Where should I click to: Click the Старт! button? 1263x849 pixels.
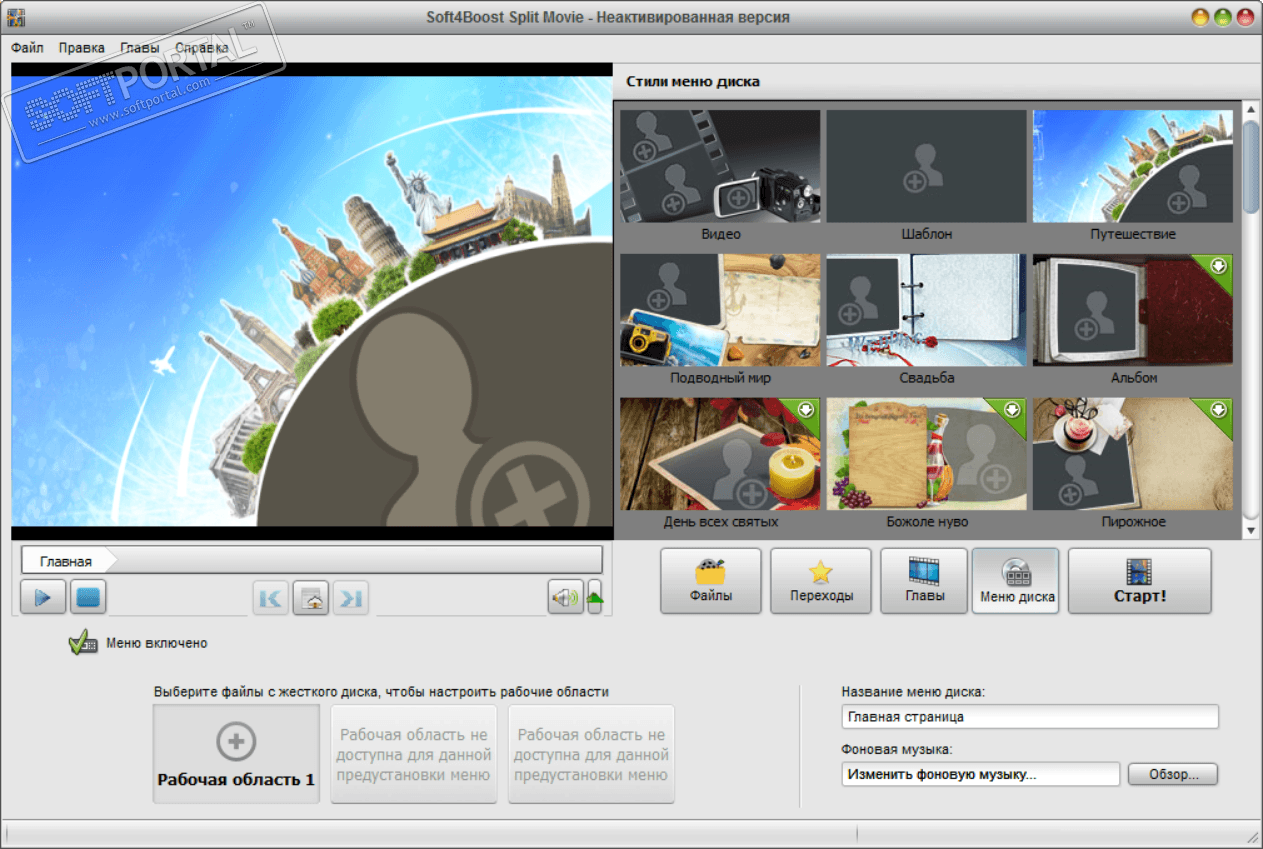click(1140, 581)
